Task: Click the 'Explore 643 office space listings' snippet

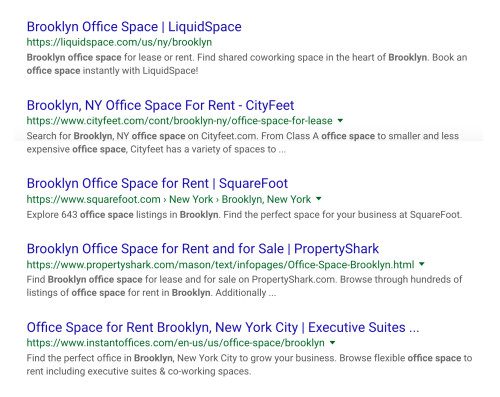Action: click(x=244, y=214)
